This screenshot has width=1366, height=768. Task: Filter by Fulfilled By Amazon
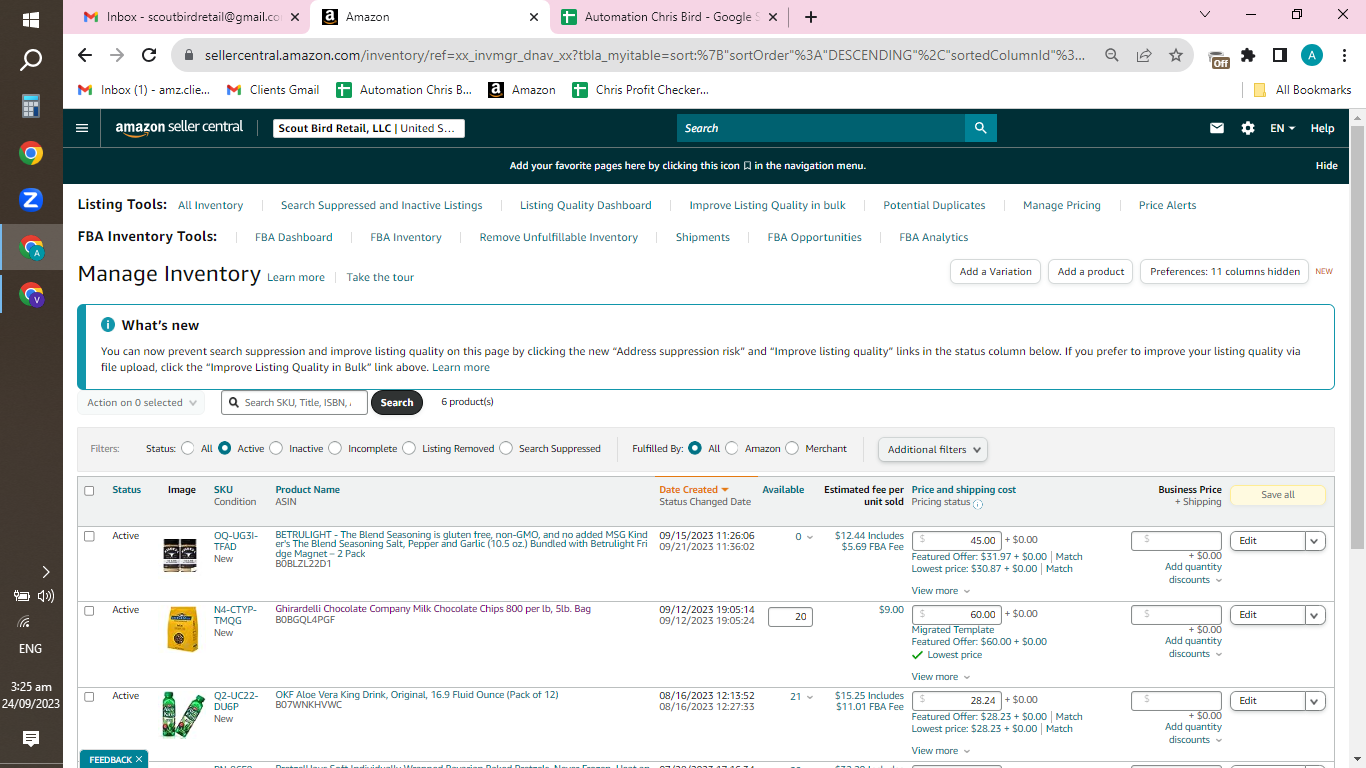click(x=732, y=448)
